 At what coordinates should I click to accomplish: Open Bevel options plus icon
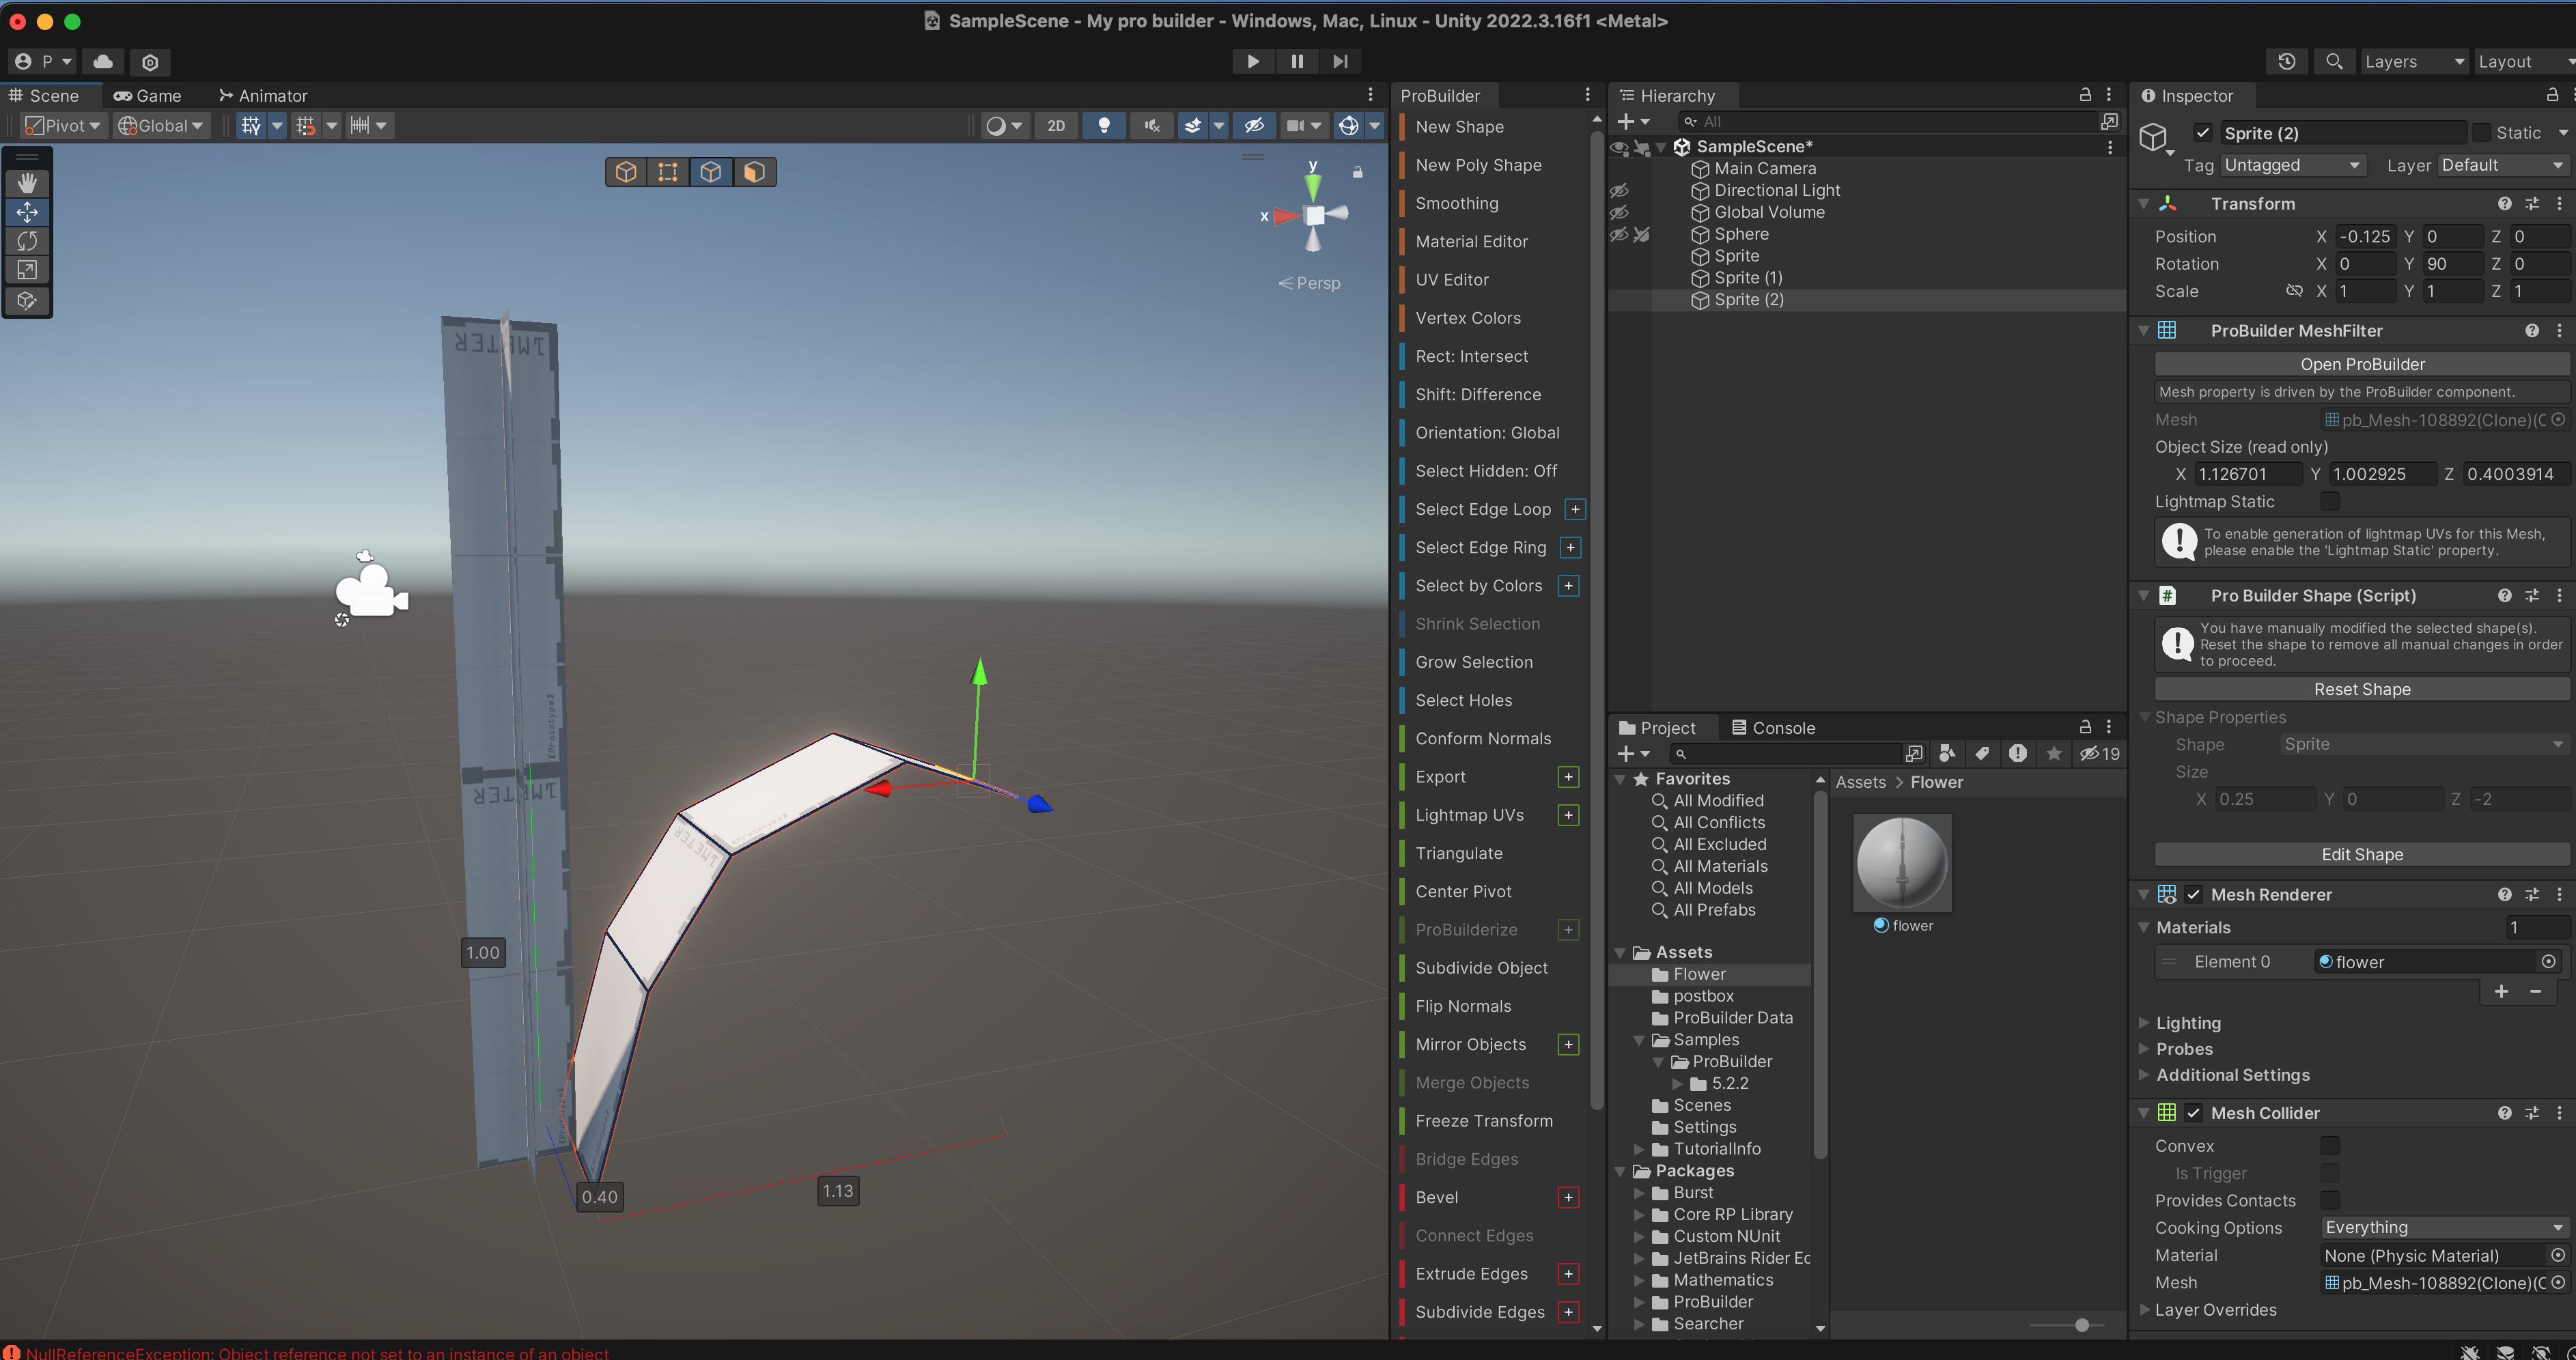point(1568,1197)
